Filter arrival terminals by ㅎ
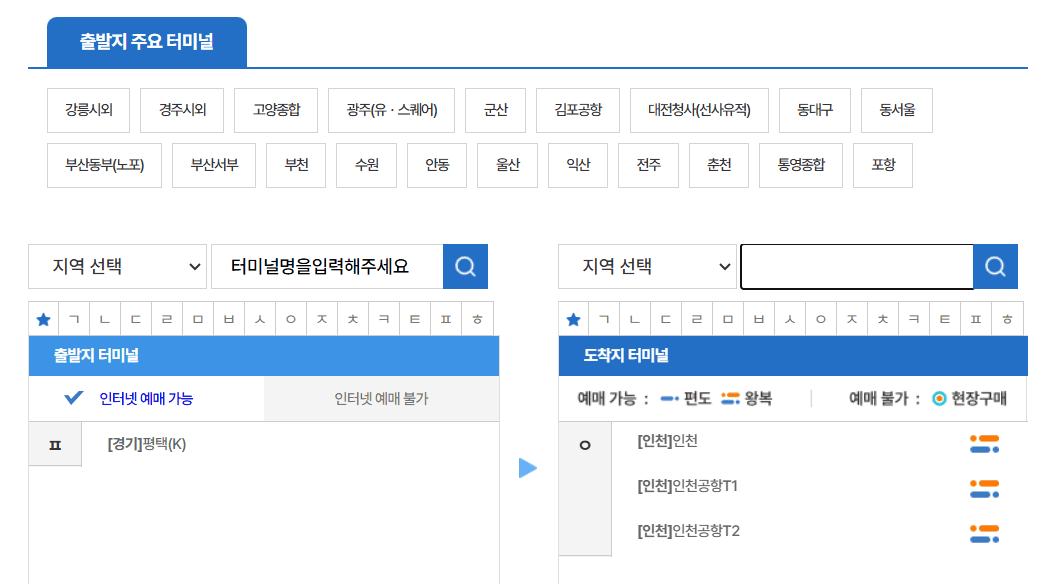Viewport: 1048px width, 584px height. 1007,319
